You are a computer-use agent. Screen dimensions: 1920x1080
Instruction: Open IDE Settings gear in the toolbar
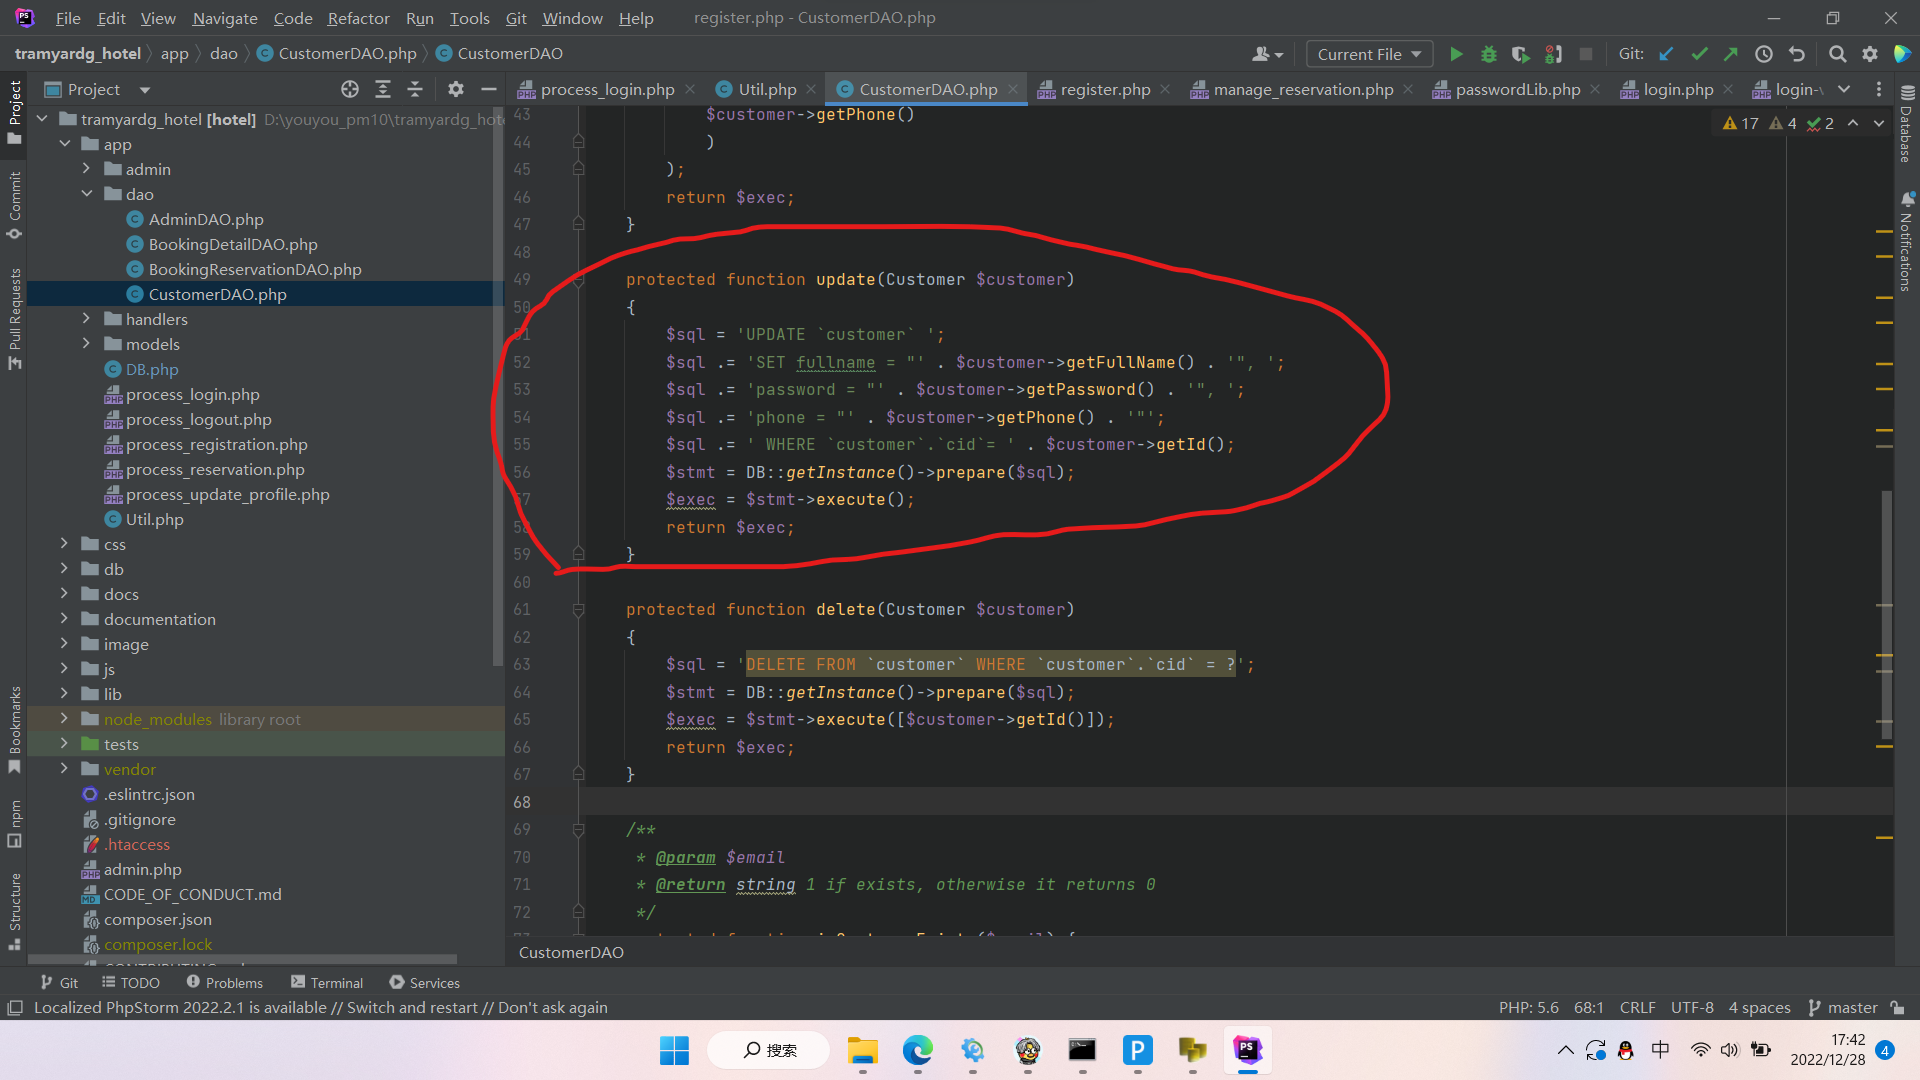[1869, 54]
